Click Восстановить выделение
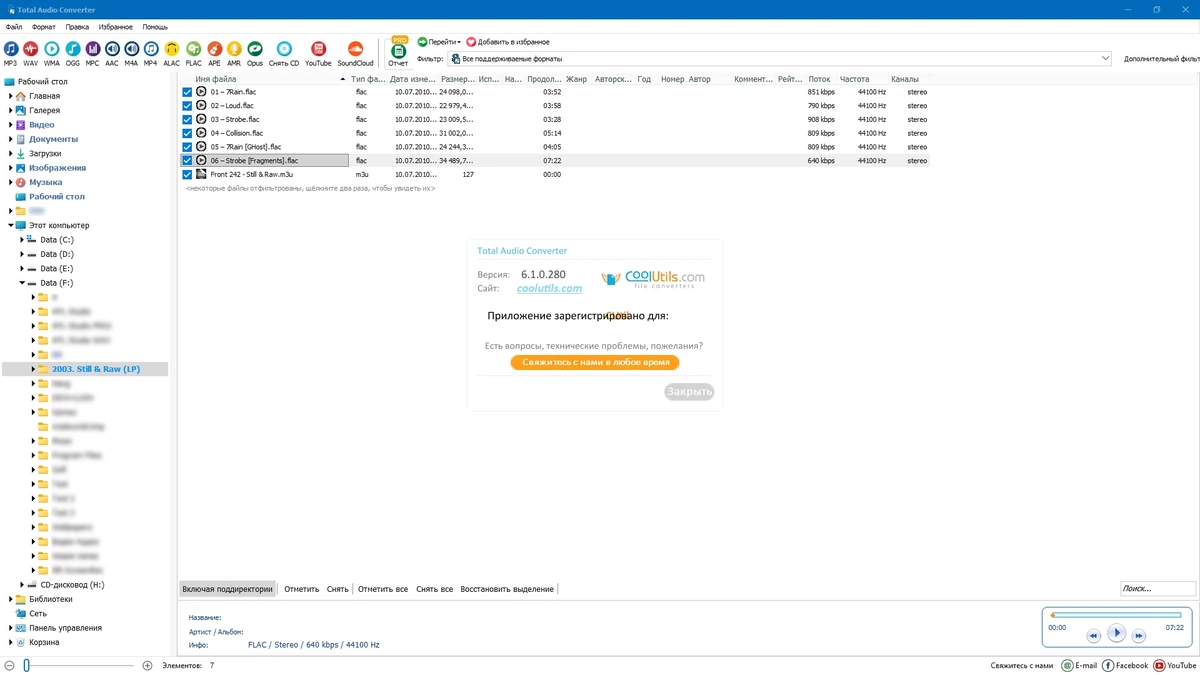The height and width of the screenshot is (675, 1200). pyautogui.click(x=507, y=589)
